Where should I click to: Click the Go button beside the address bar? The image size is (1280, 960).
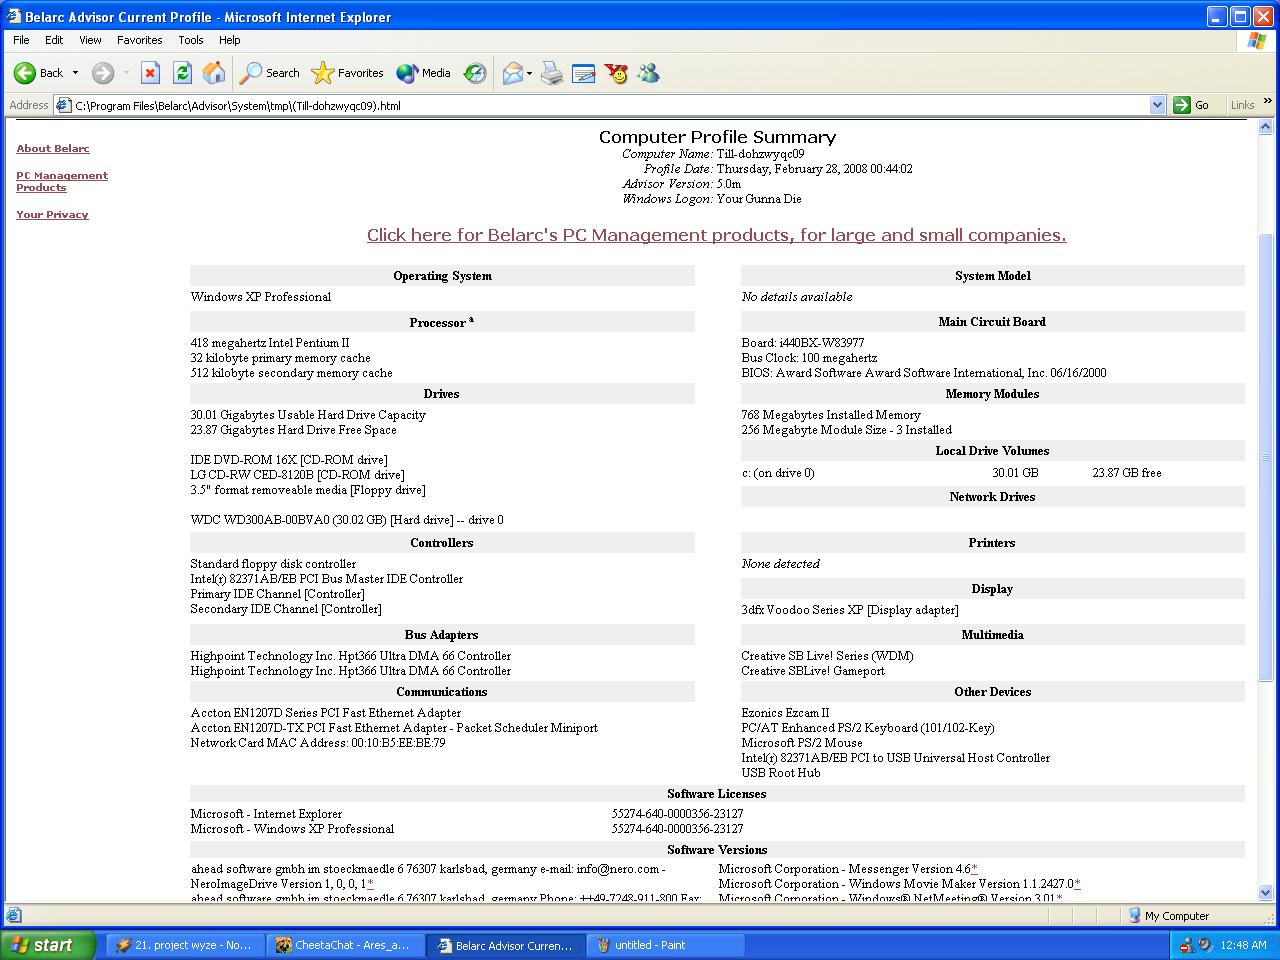click(1192, 105)
